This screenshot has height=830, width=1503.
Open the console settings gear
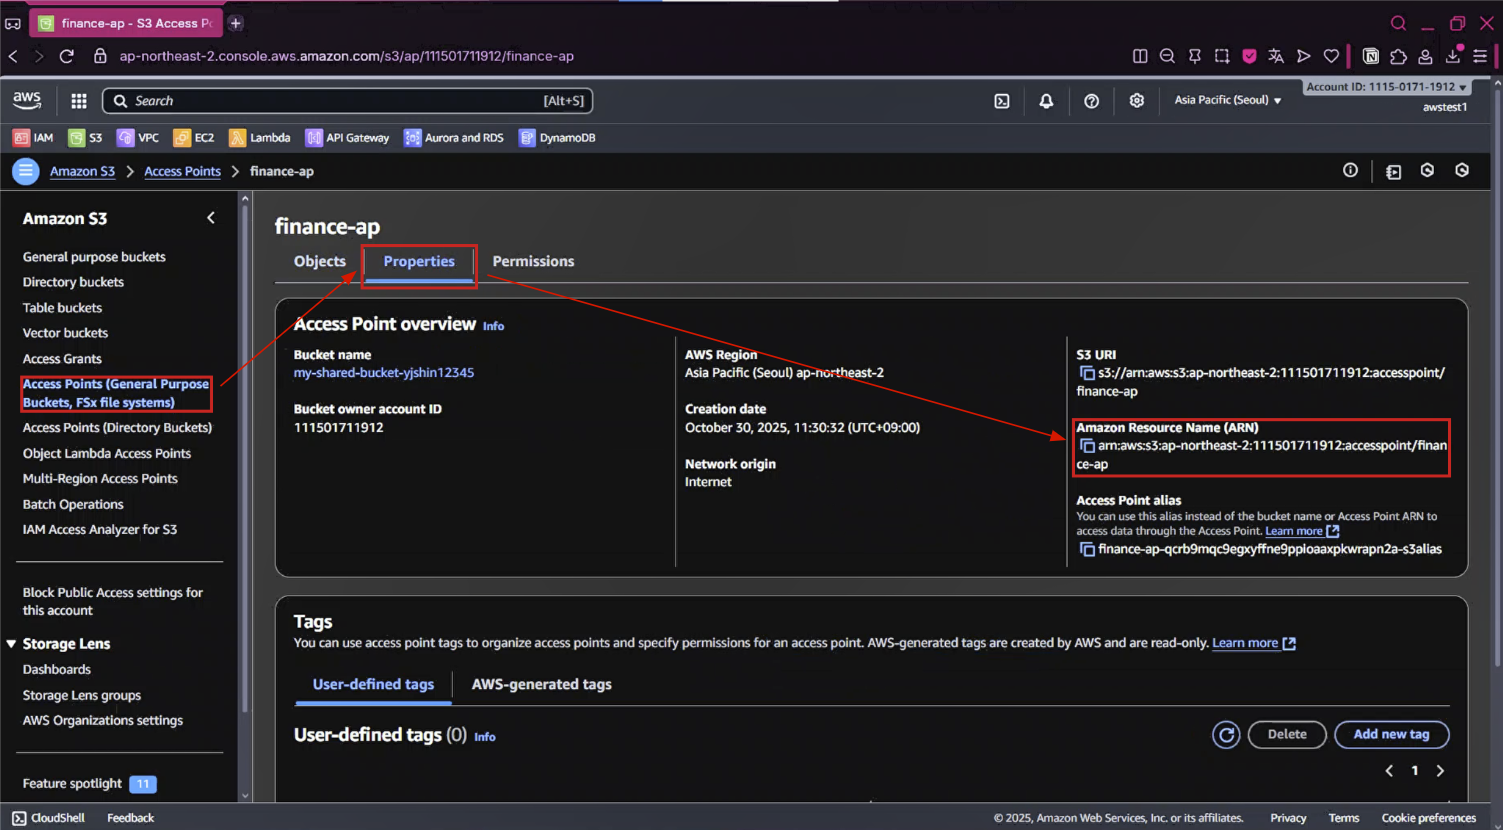[x=1137, y=101]
